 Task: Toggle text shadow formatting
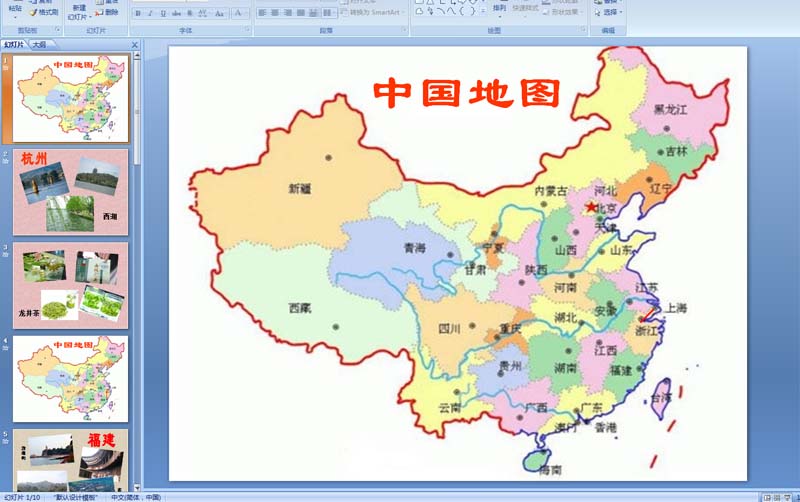189,13
